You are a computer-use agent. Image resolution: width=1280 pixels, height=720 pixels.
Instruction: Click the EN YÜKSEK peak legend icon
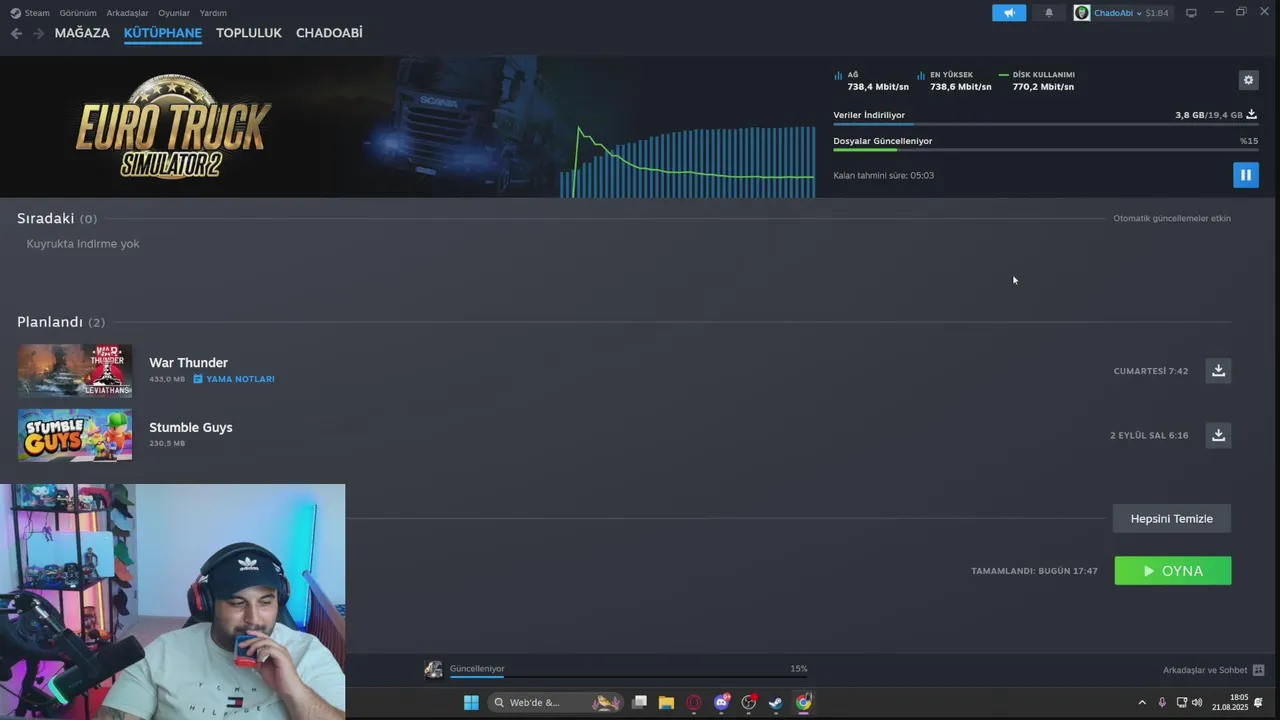click(x=921, y=75)
